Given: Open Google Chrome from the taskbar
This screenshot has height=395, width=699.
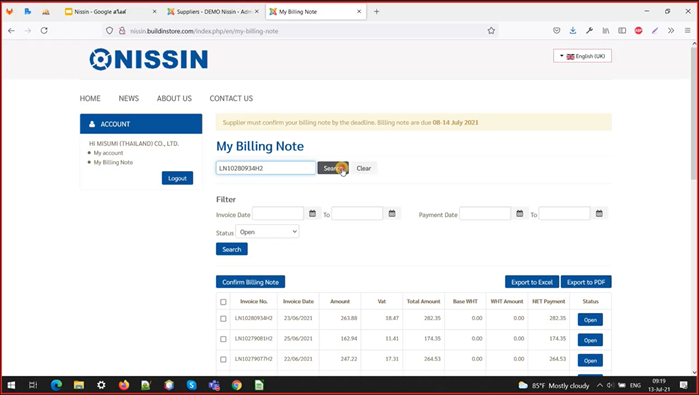Looking at the screenshot, I should coord(237,385).
